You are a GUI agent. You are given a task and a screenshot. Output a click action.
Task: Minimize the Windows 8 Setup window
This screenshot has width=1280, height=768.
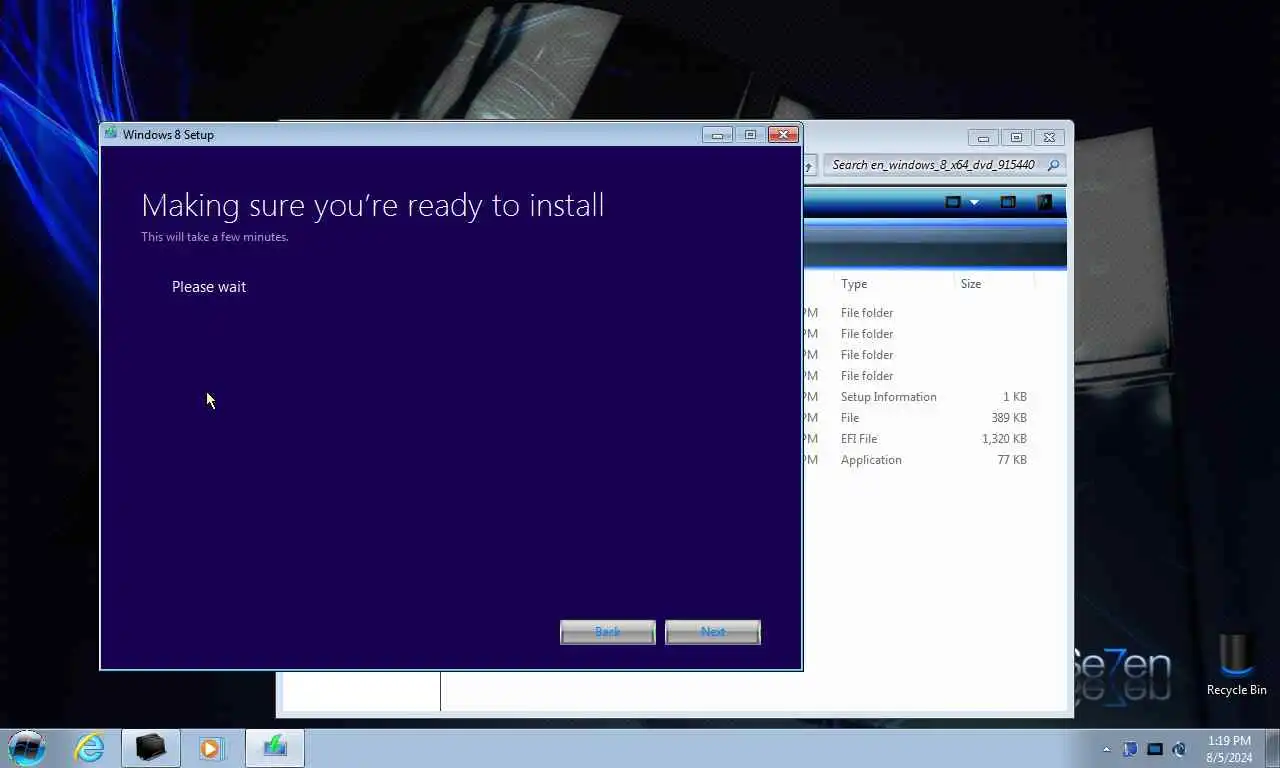click(717, 135)
